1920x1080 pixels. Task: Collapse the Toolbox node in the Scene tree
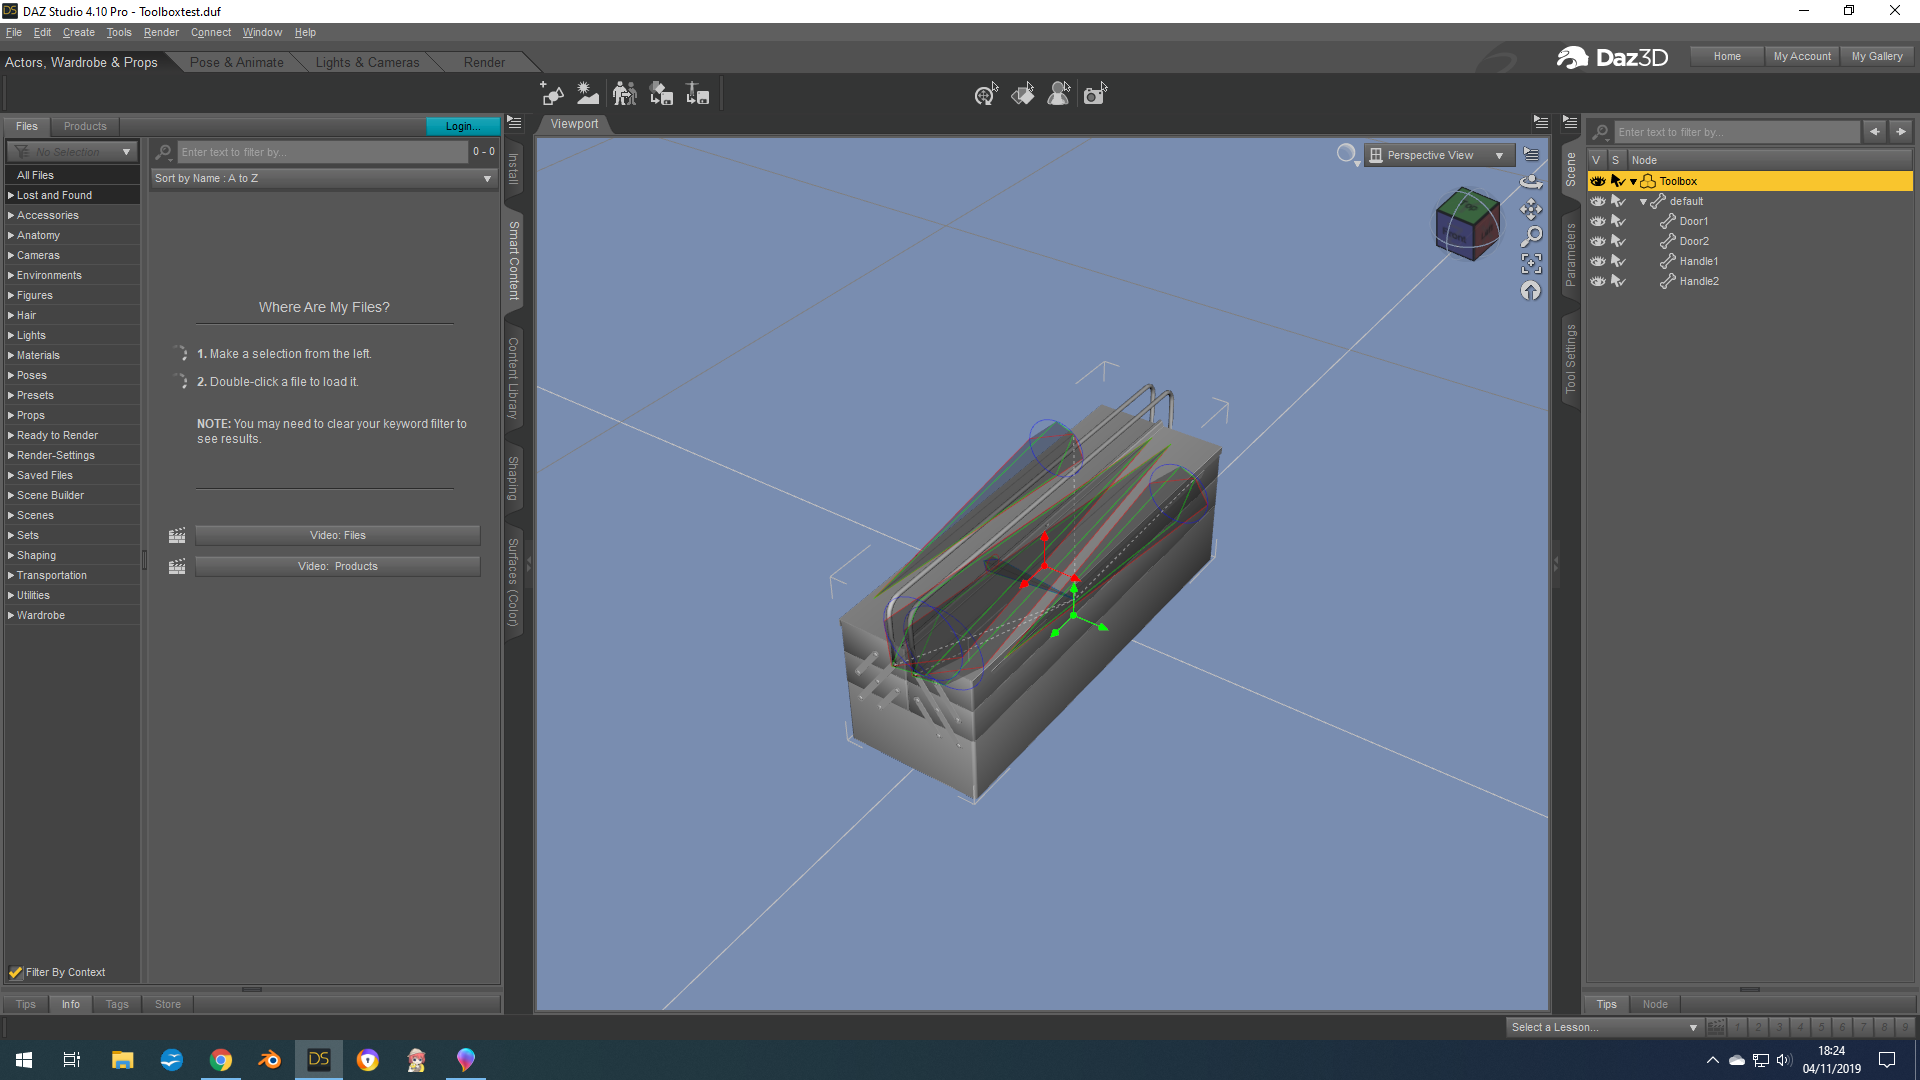click(x=1633, y=182)
